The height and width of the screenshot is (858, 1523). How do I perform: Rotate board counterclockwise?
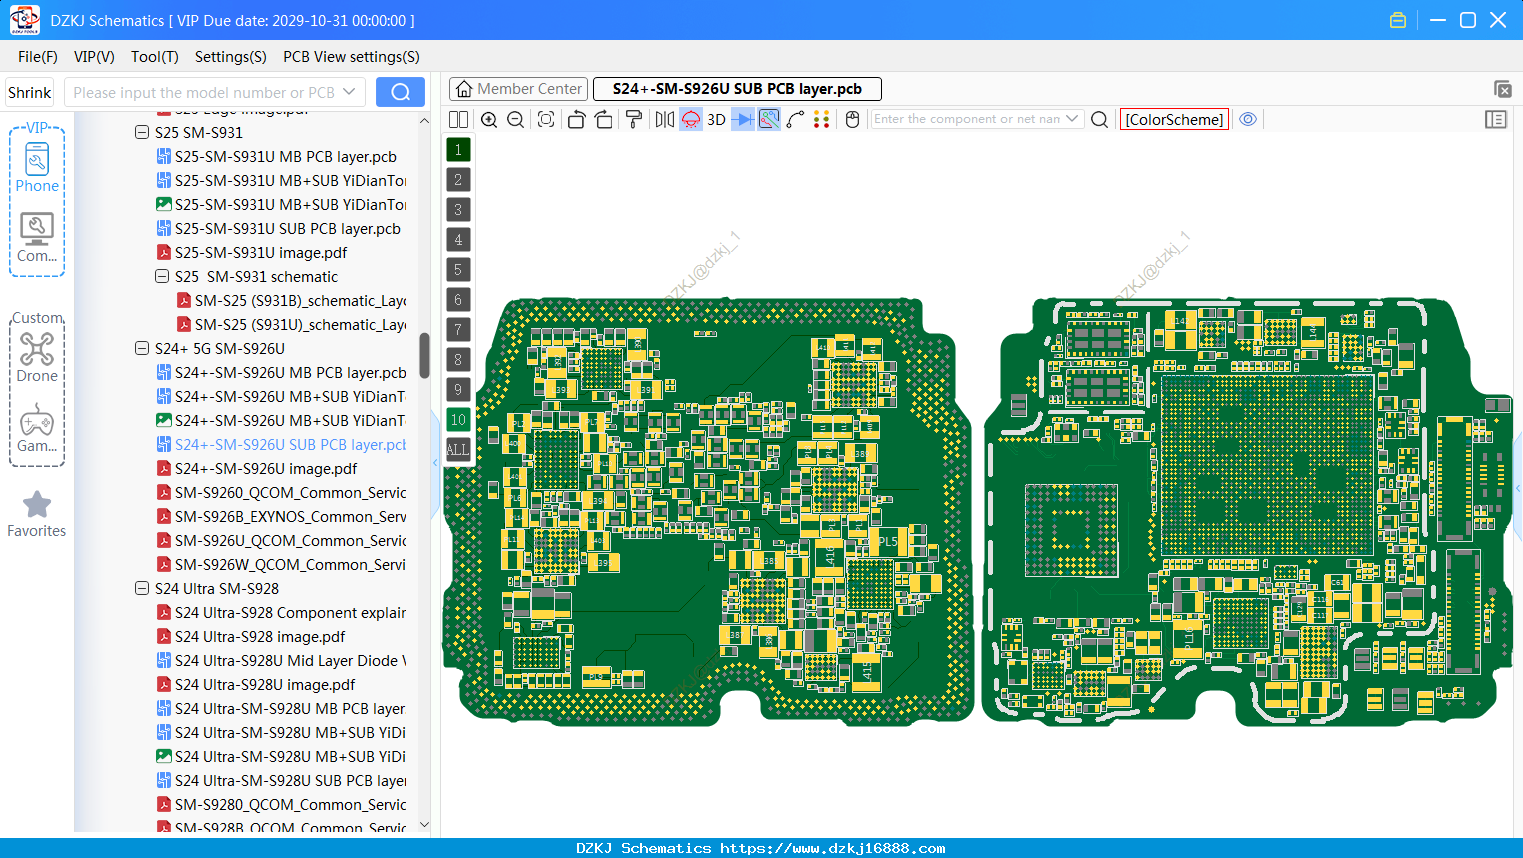click(x=576, y=119)
